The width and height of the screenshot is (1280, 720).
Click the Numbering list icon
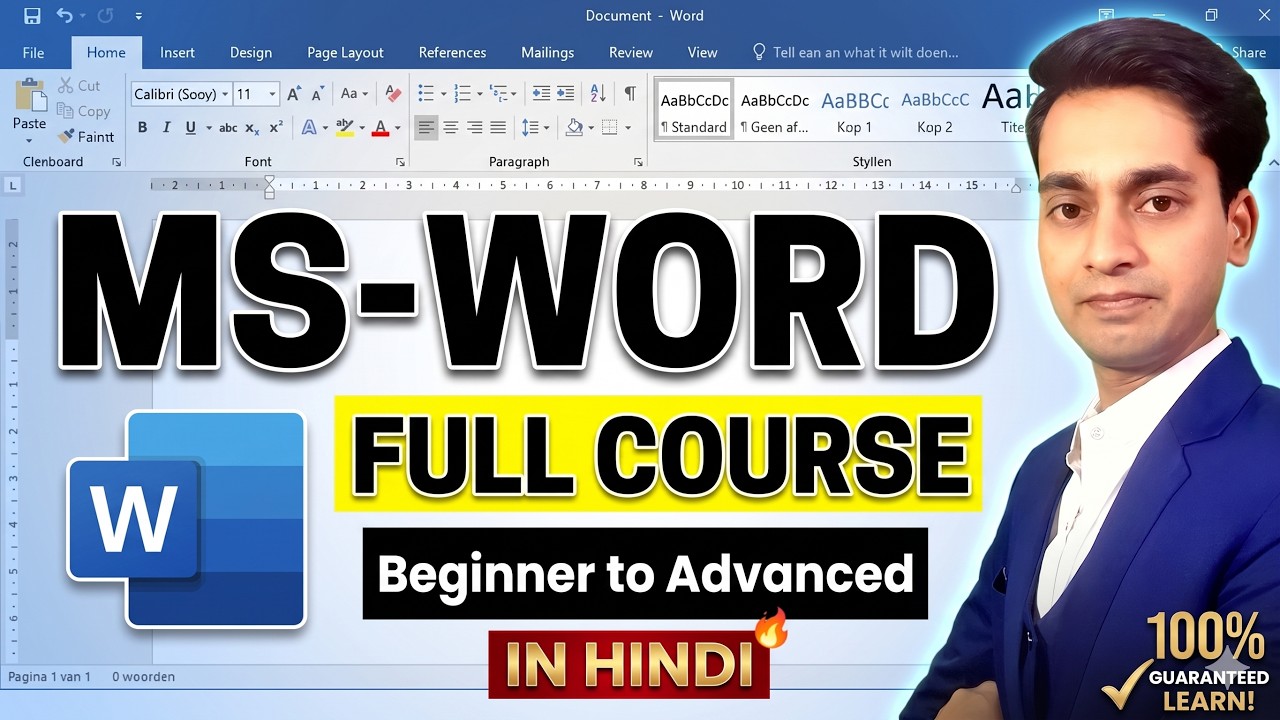pos(462,94)
